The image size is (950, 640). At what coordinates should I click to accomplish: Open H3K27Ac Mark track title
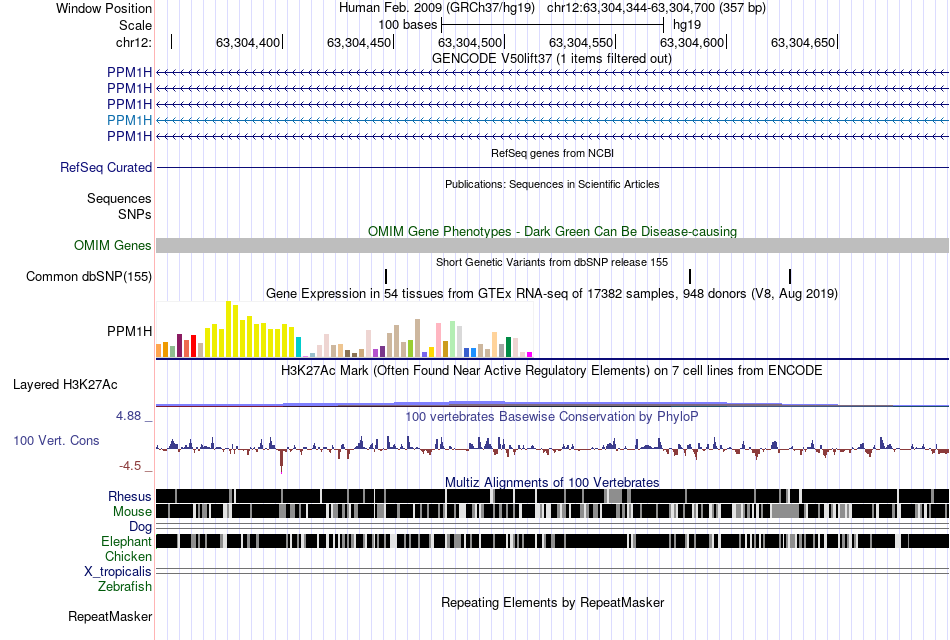[552, 371]
